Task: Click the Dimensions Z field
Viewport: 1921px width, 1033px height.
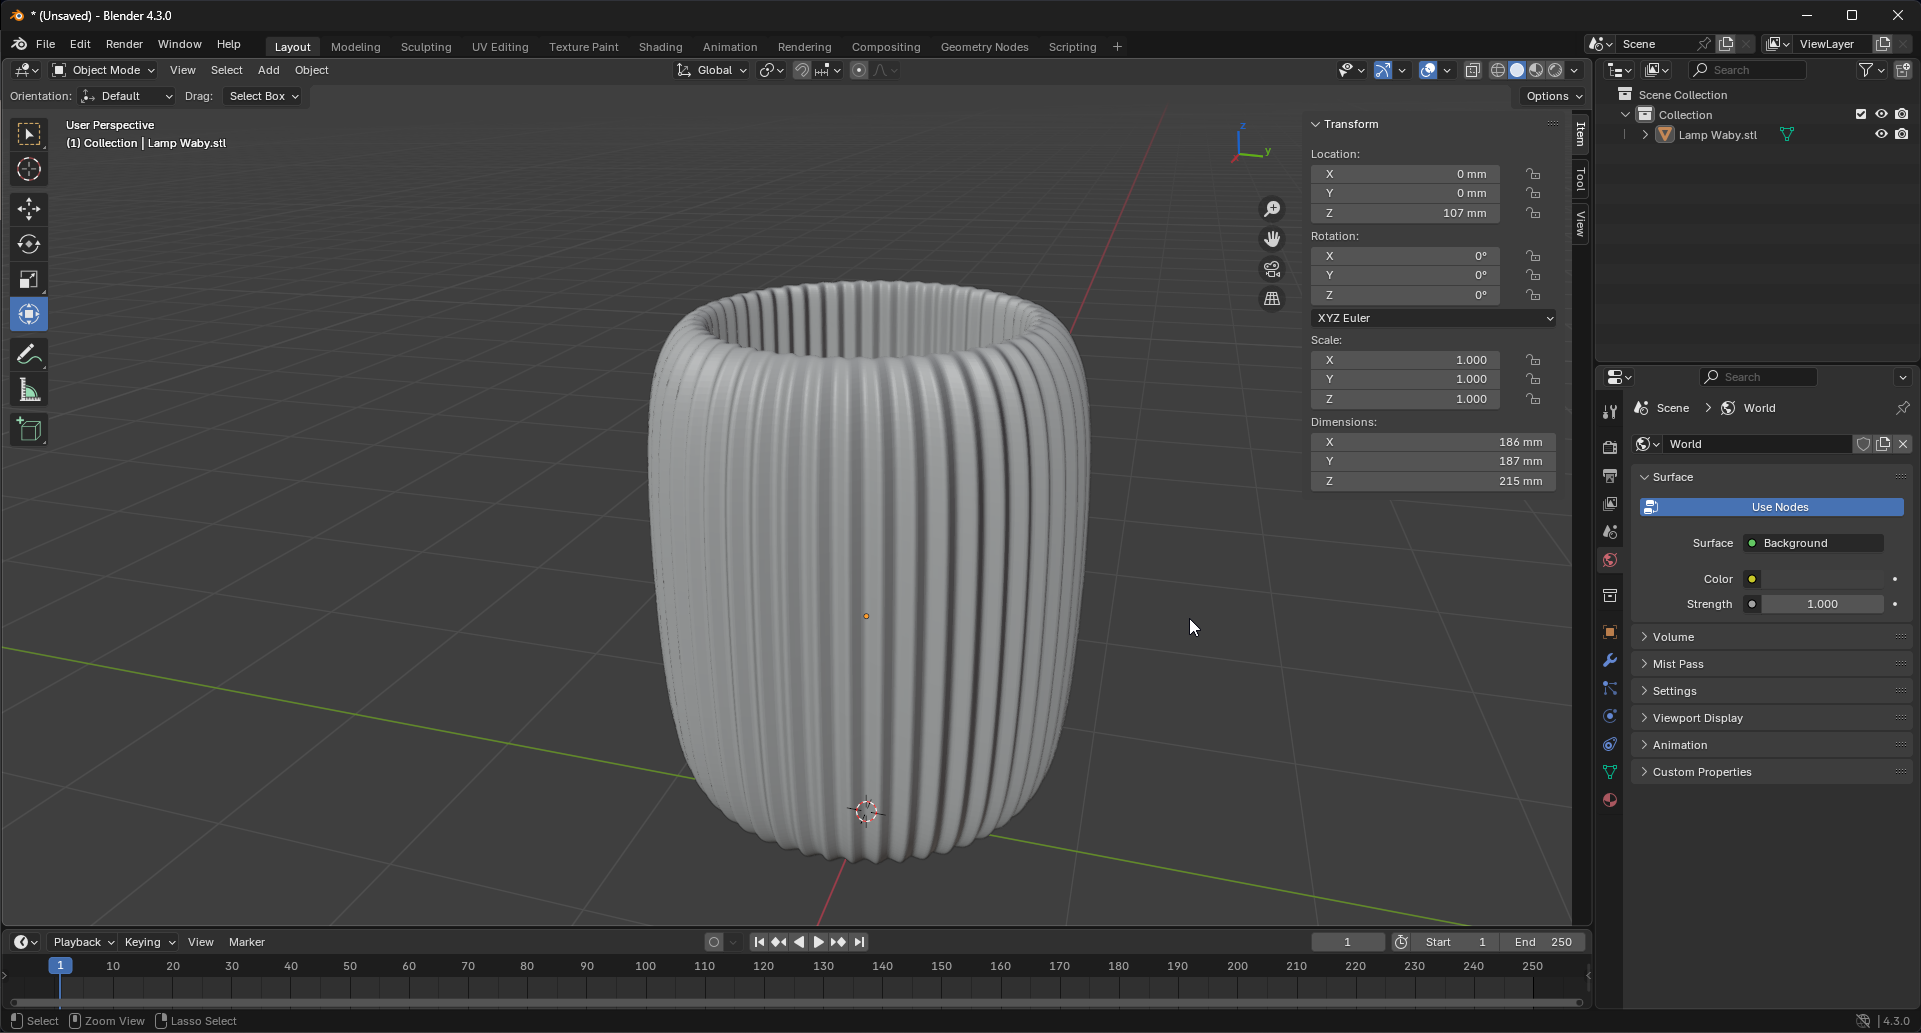Action: 1433,481
